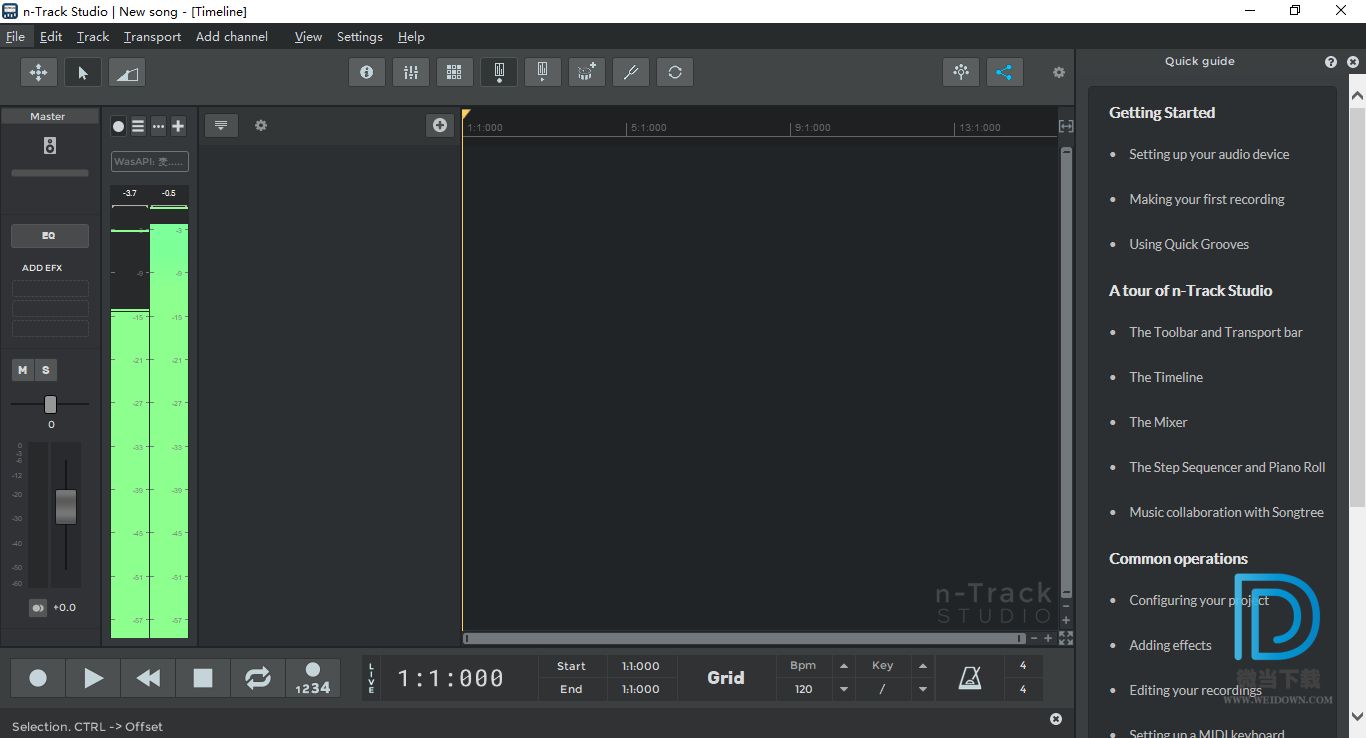
Task: Click the first empty master effect slot
Action: pos(50,289)
